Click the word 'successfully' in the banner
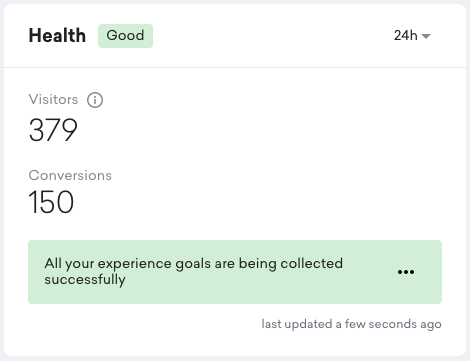 (85, 280)
